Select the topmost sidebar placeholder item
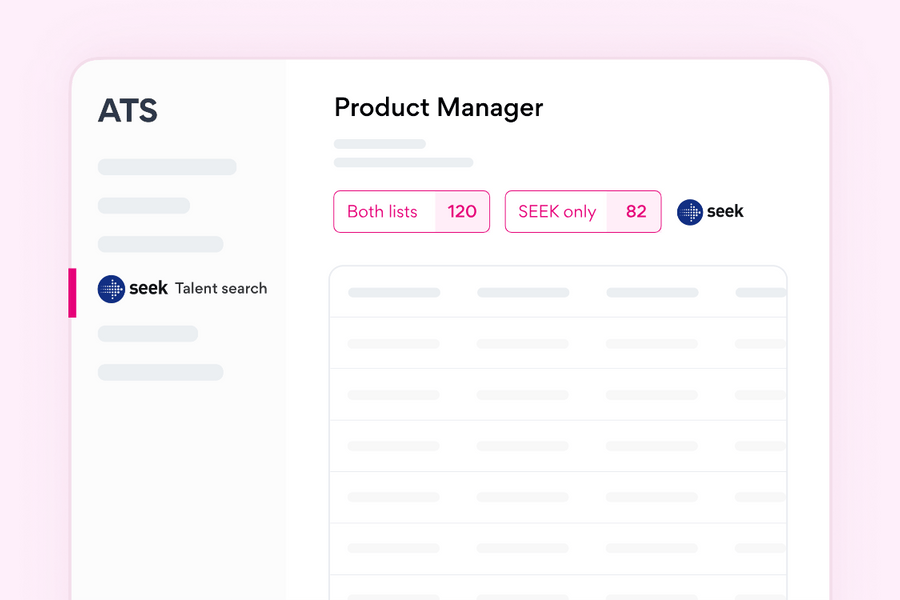The width and height of the screenshot is (900, 600). [x=167, y=167]
